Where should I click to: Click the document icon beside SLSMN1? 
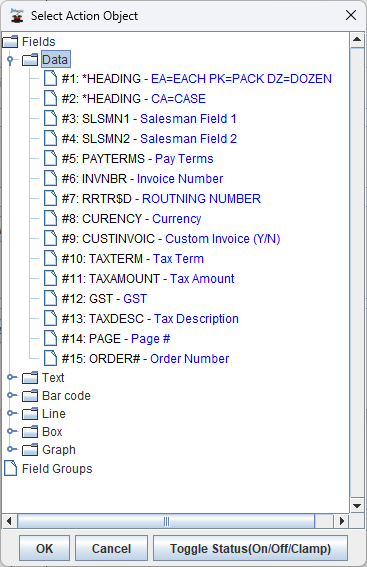point(50,119)
